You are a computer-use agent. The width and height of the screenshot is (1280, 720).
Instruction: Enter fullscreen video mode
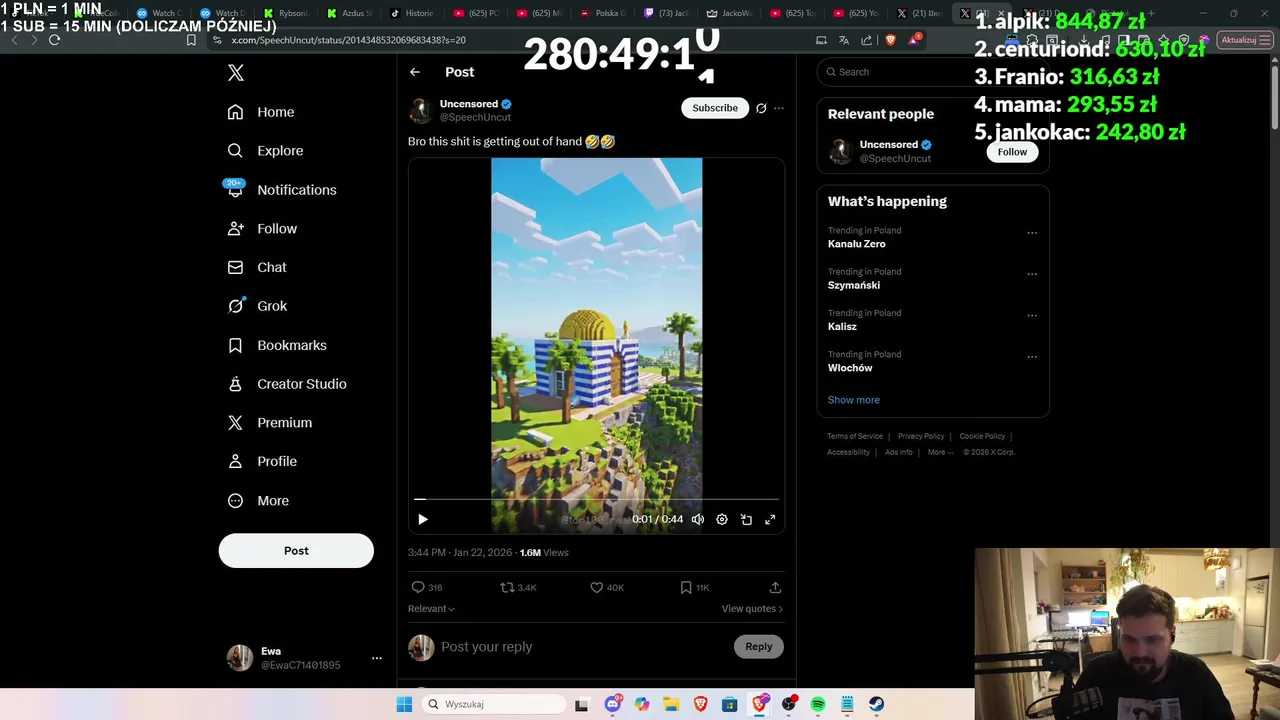(x=770, y=519)
